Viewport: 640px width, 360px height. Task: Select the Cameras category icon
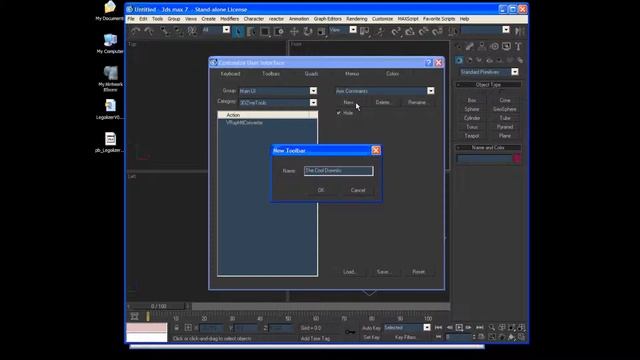click(489, 60)
